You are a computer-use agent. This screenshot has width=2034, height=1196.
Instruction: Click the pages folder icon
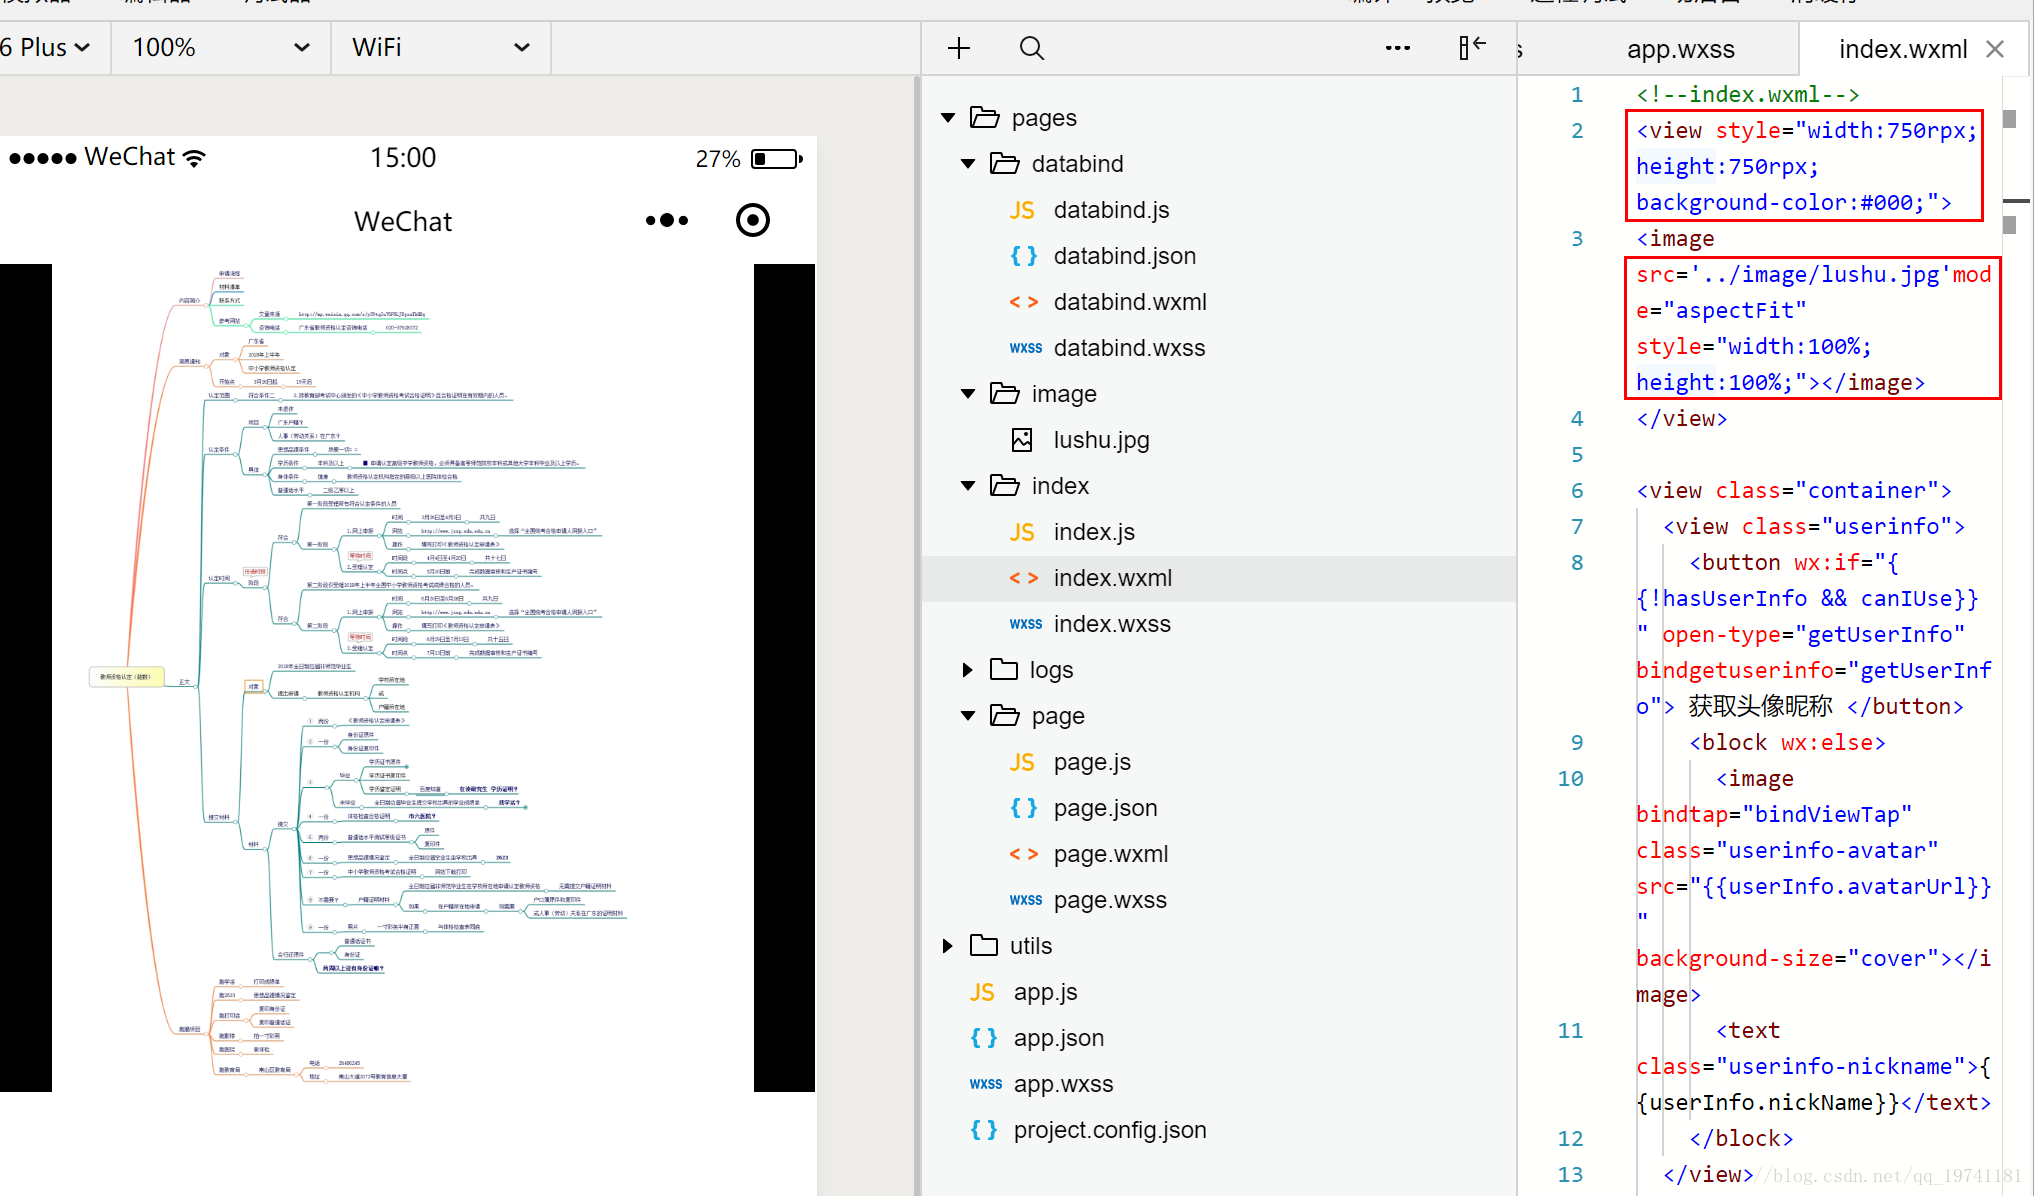[985, 117]
